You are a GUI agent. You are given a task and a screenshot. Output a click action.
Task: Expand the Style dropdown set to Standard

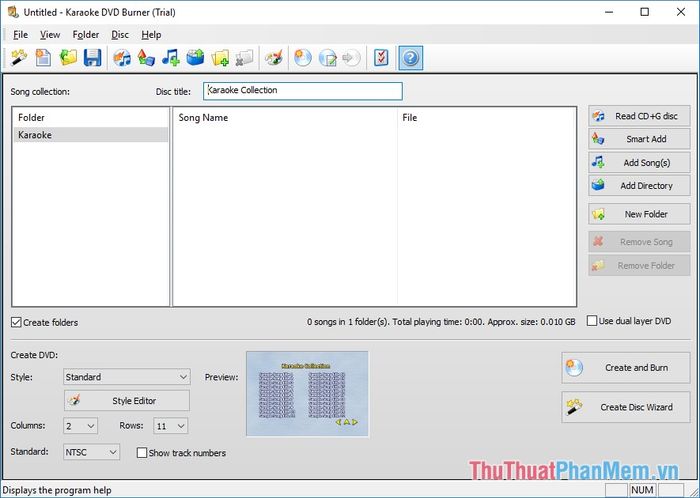point(126,377)
